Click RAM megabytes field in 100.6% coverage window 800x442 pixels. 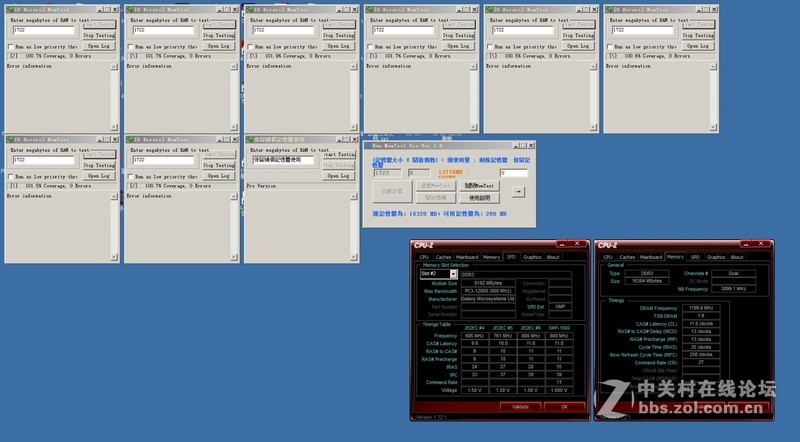click(x=643, y=30)
